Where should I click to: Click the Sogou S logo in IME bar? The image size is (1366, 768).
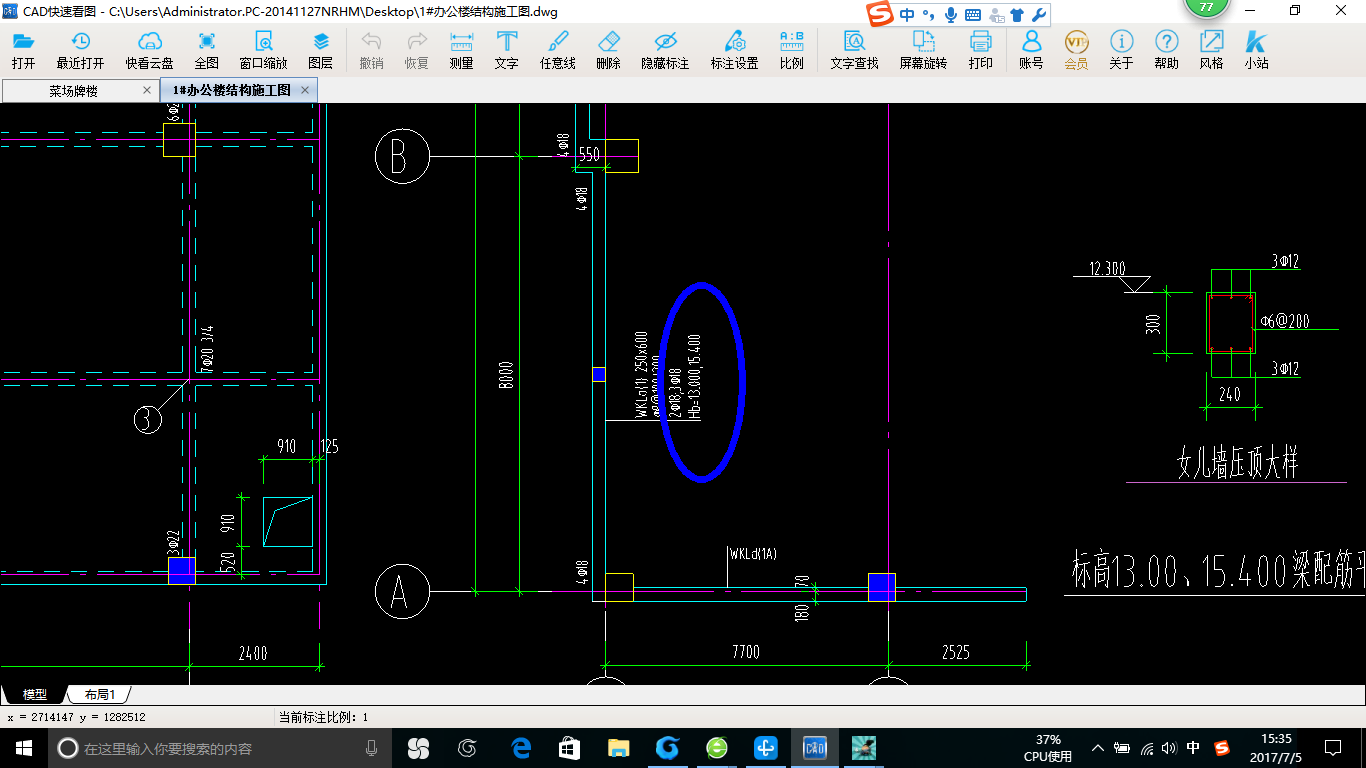click(x=879, y=14)
